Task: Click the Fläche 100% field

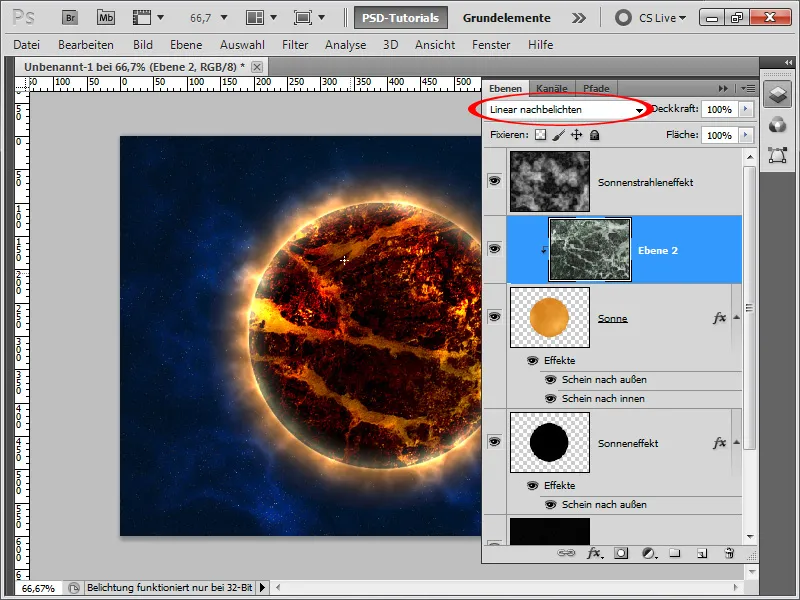Action: click(719, 135)
